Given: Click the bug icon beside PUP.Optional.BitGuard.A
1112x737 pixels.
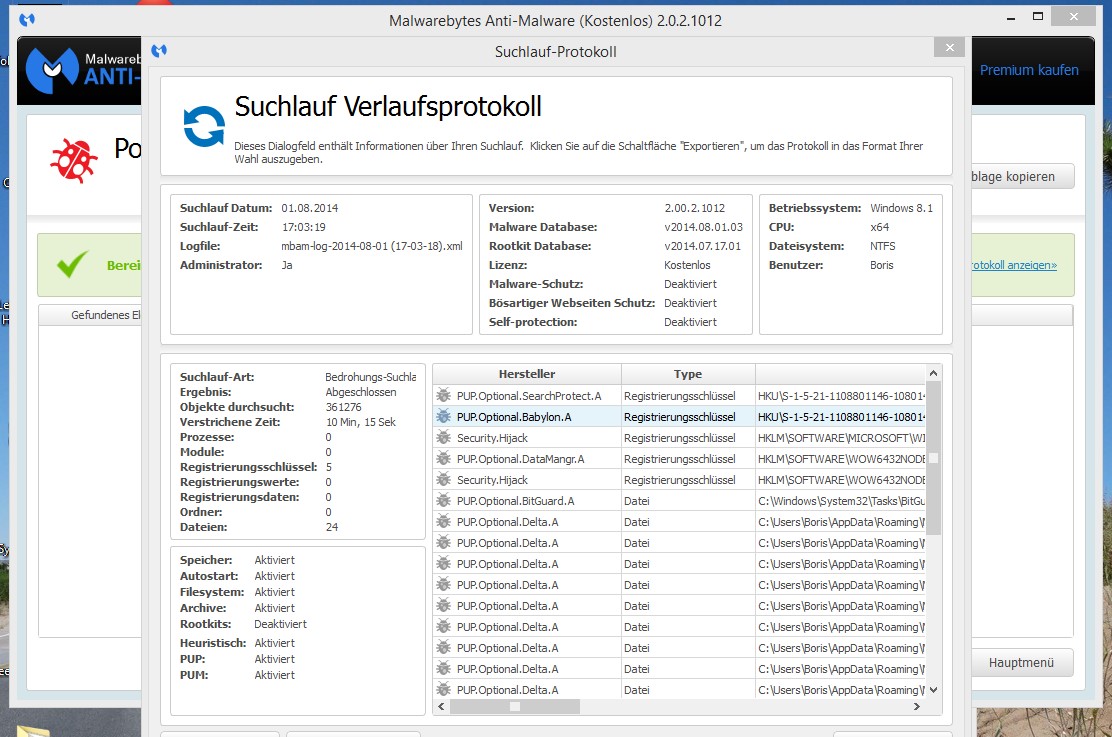Looking at the screenshot, I should pyautogui.click(x=444, y=501).
